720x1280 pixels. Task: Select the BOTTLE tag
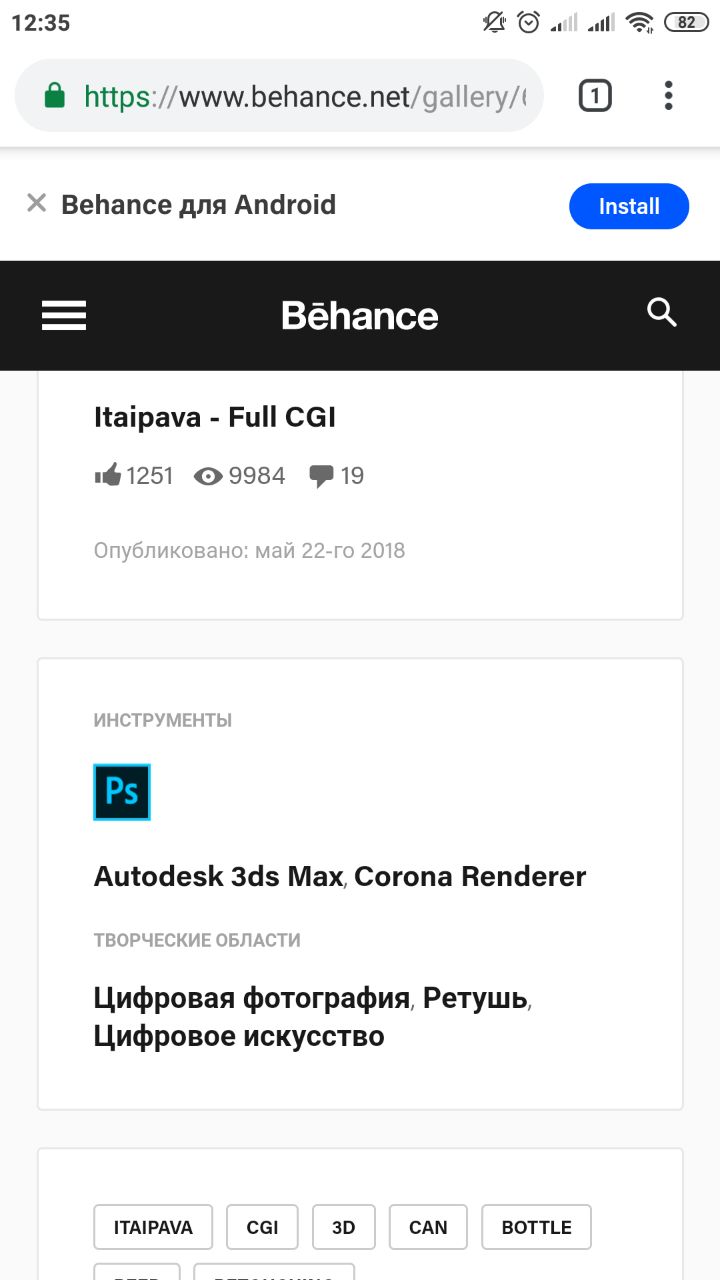536,1227
